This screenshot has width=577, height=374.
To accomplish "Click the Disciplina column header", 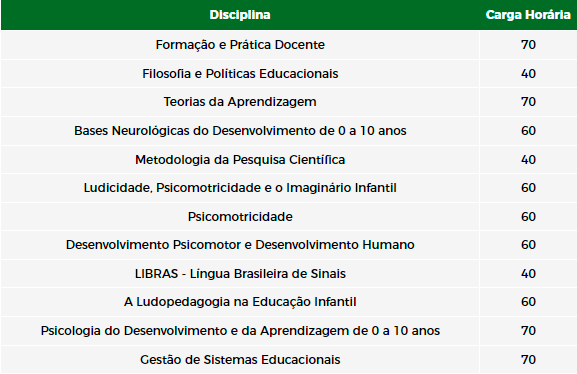I will click(x=240, y=15).
